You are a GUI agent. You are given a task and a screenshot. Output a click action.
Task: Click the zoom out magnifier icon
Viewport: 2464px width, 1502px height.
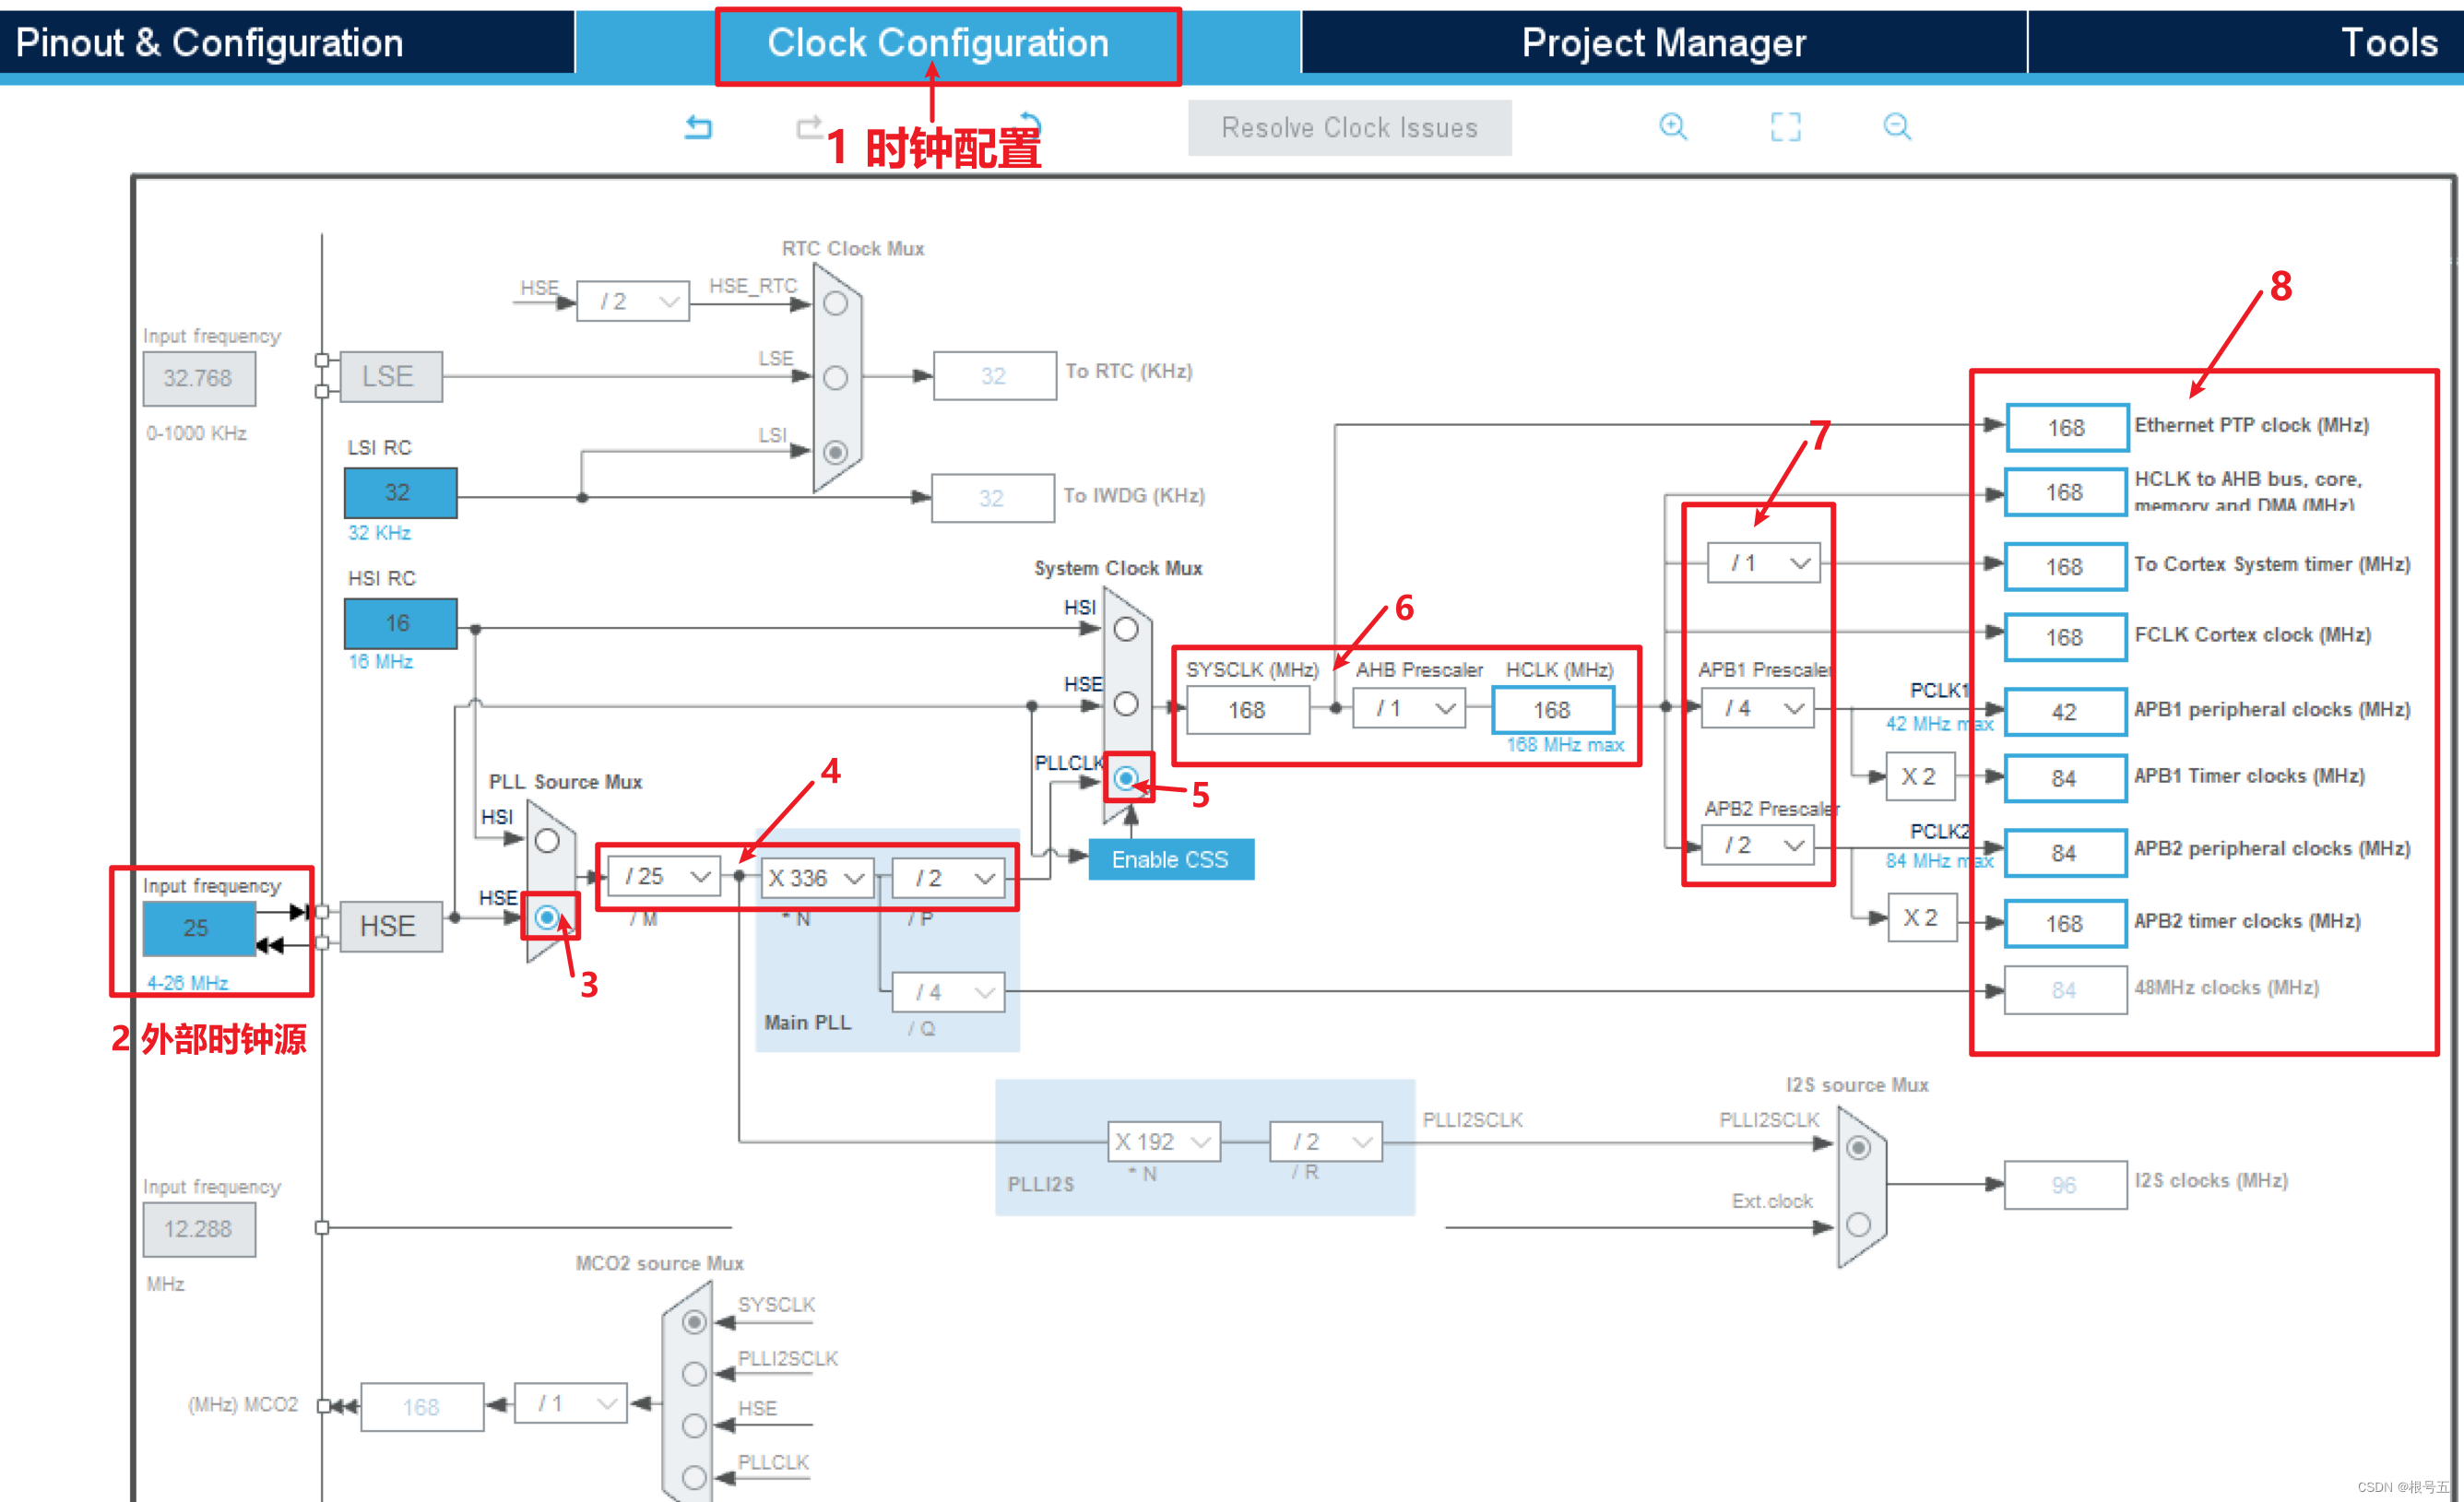tap(1897, 127)
